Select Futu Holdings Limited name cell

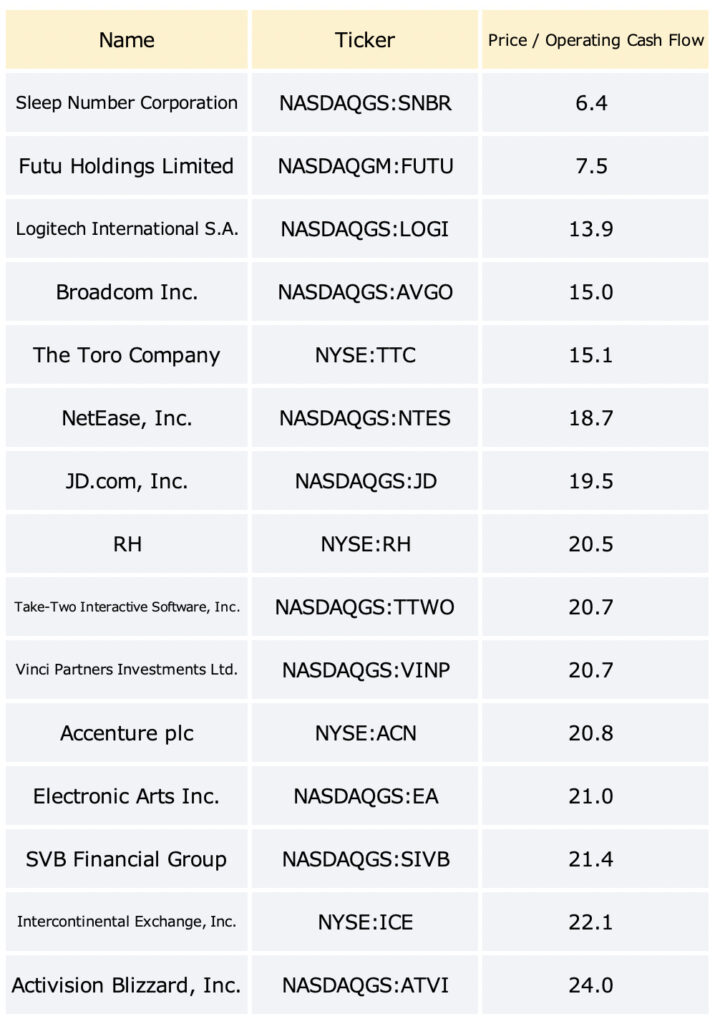[x=127, y=166]
